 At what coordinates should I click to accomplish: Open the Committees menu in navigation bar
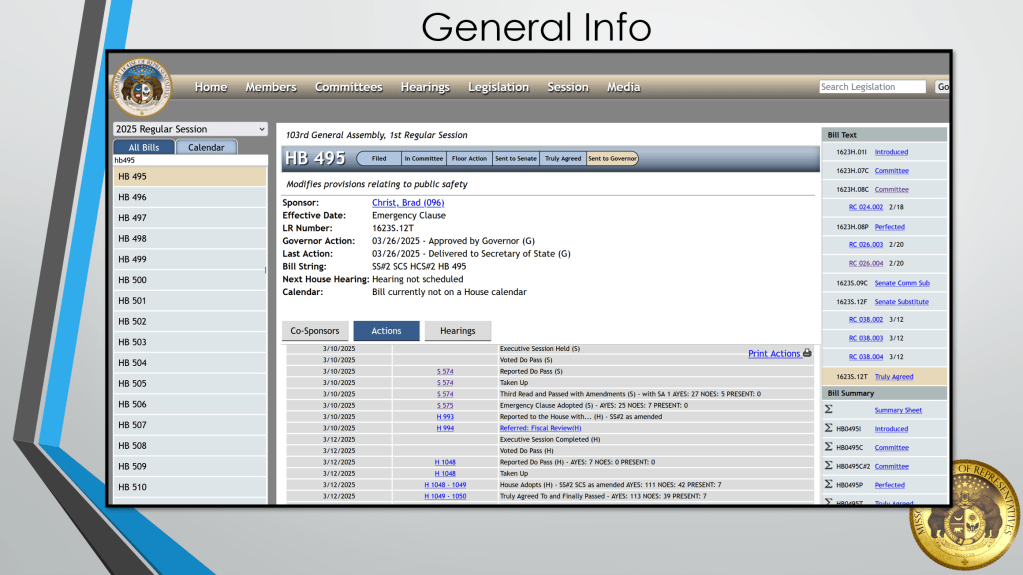(348, 87)
